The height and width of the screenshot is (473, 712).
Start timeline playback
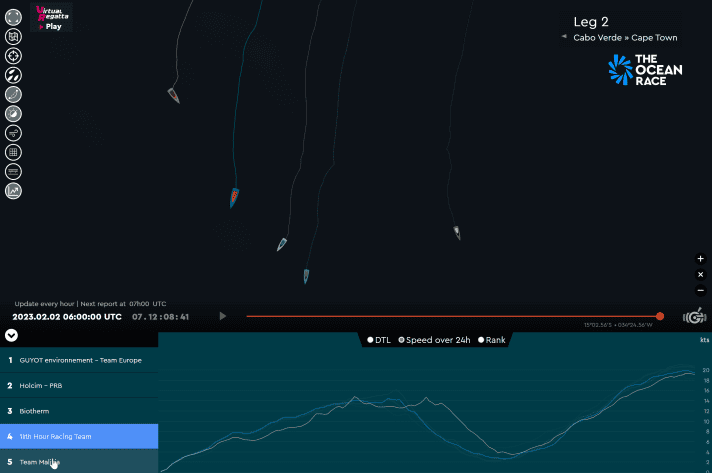(x=222, y=316)
